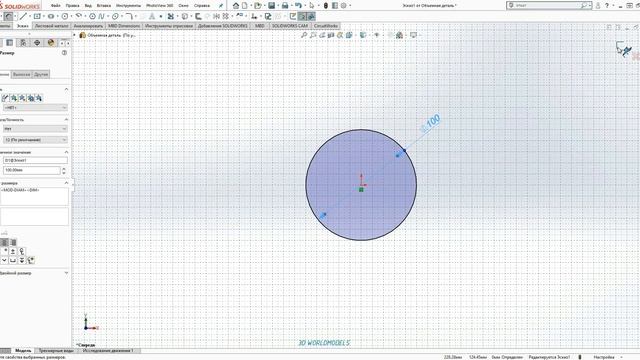Viewport: 640px width, 360px height.
Task: Switch to the Листовой металл tab
Action: [51, 26]
